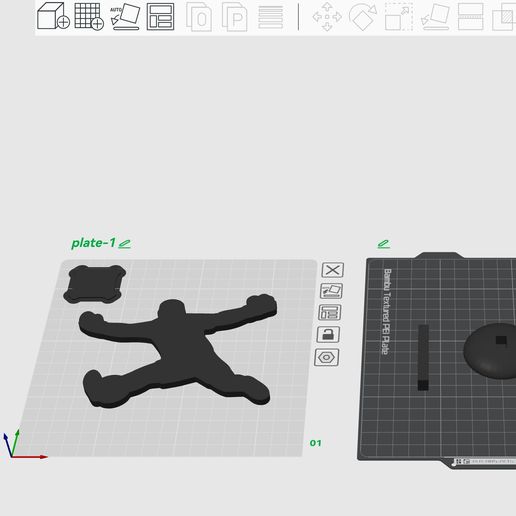This screenshot has height=516, width=516.
Task: Click the Bambu Textured PEI Plate label
Action: click(387, 311)
